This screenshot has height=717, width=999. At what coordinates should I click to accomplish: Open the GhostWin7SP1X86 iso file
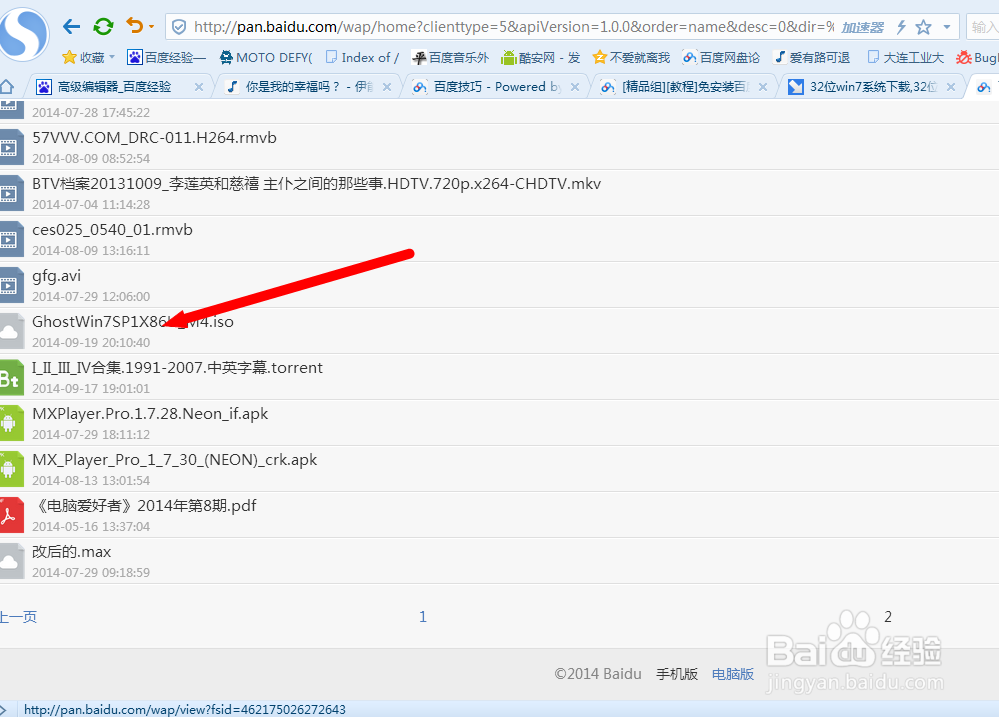pos(133,322)
